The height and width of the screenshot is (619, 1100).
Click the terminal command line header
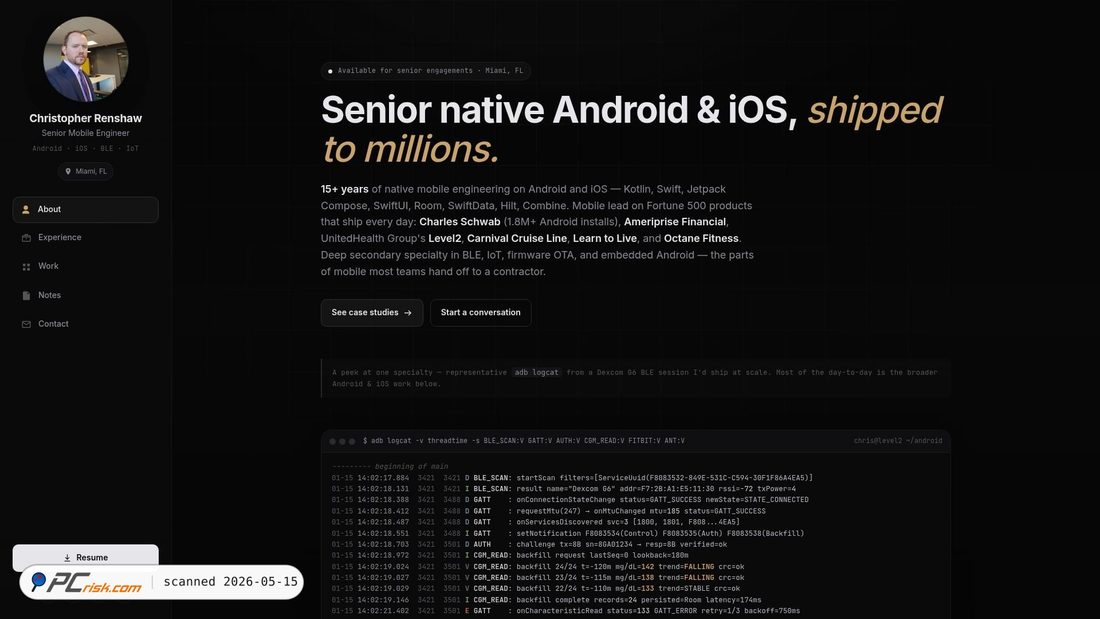click(523, 441)
